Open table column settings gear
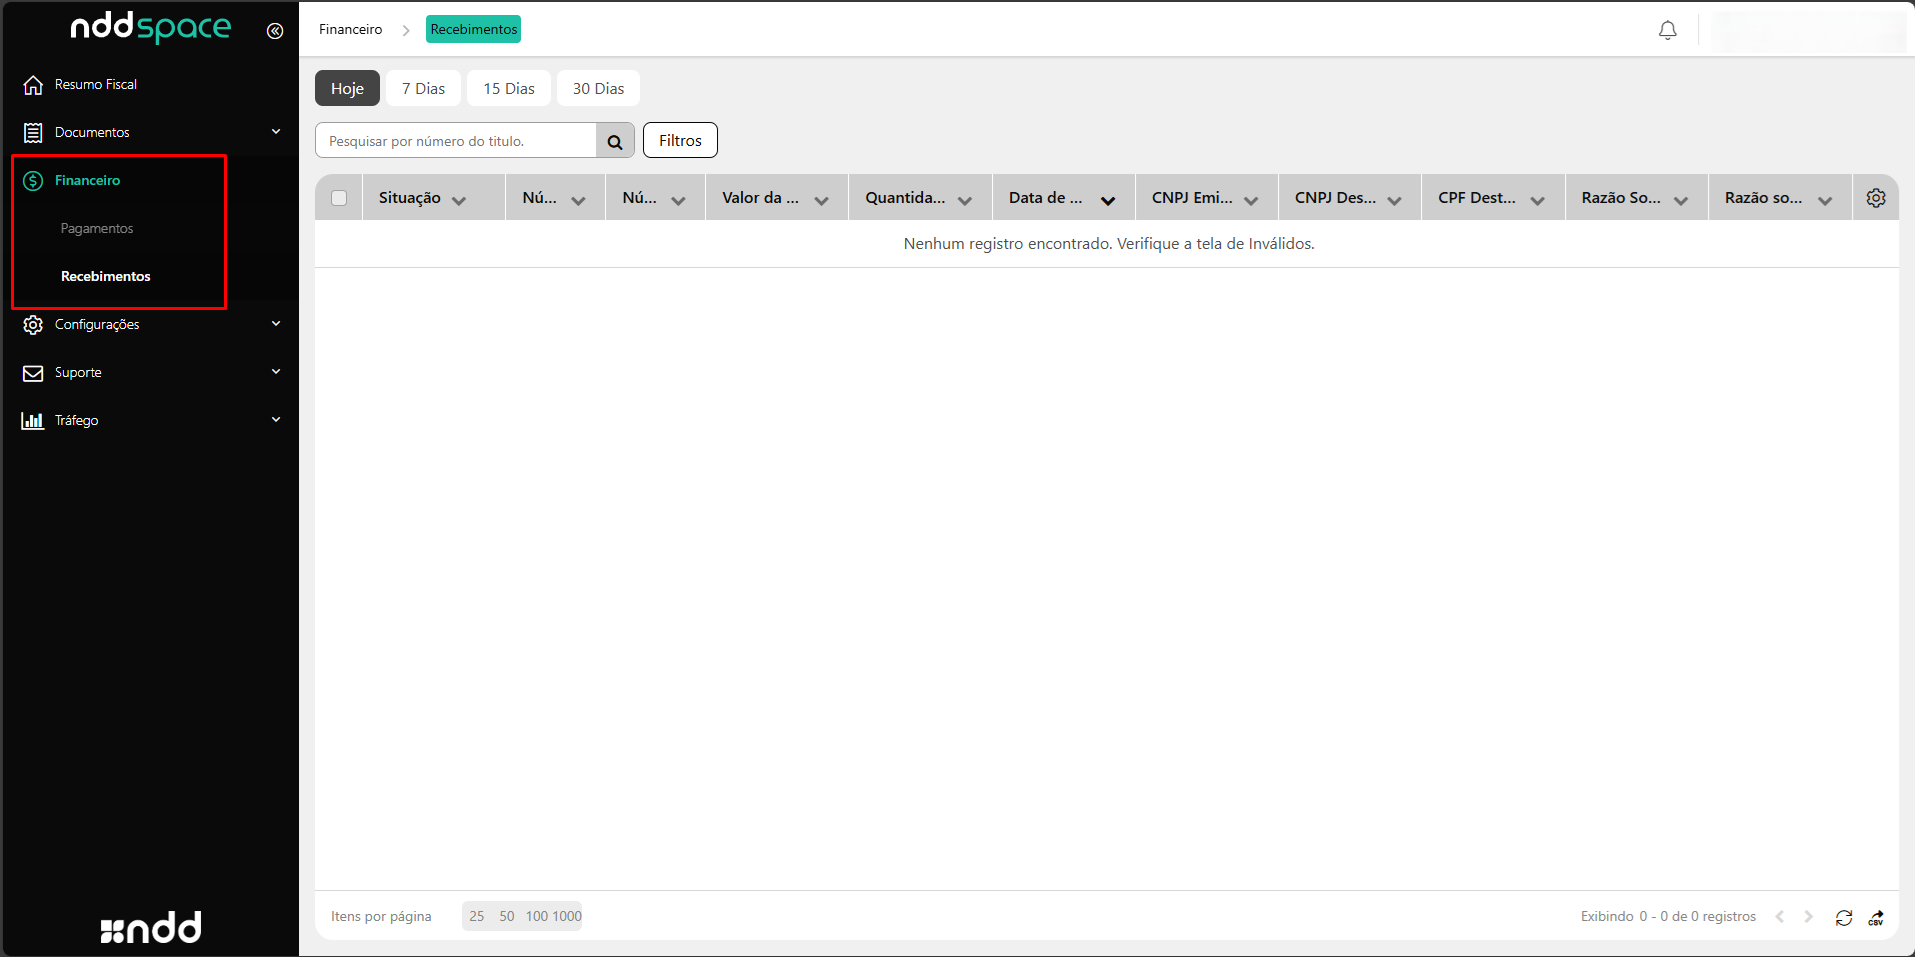1915x957 pixels. (x=1875, y=198)
